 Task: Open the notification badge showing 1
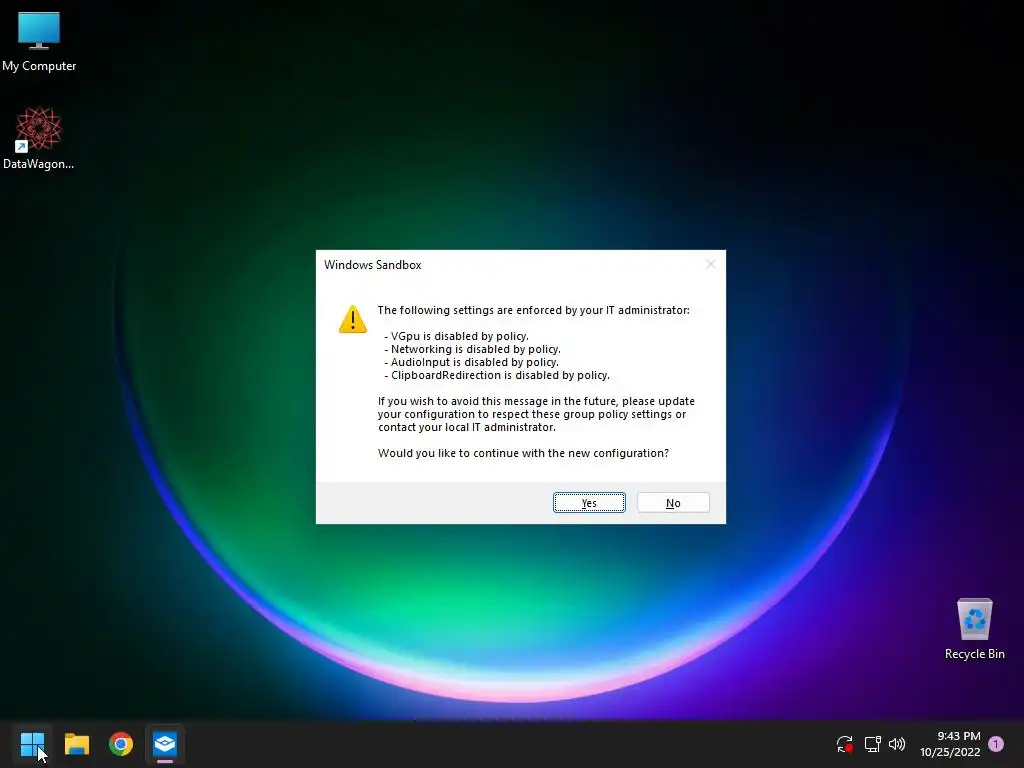coord(996,744)
